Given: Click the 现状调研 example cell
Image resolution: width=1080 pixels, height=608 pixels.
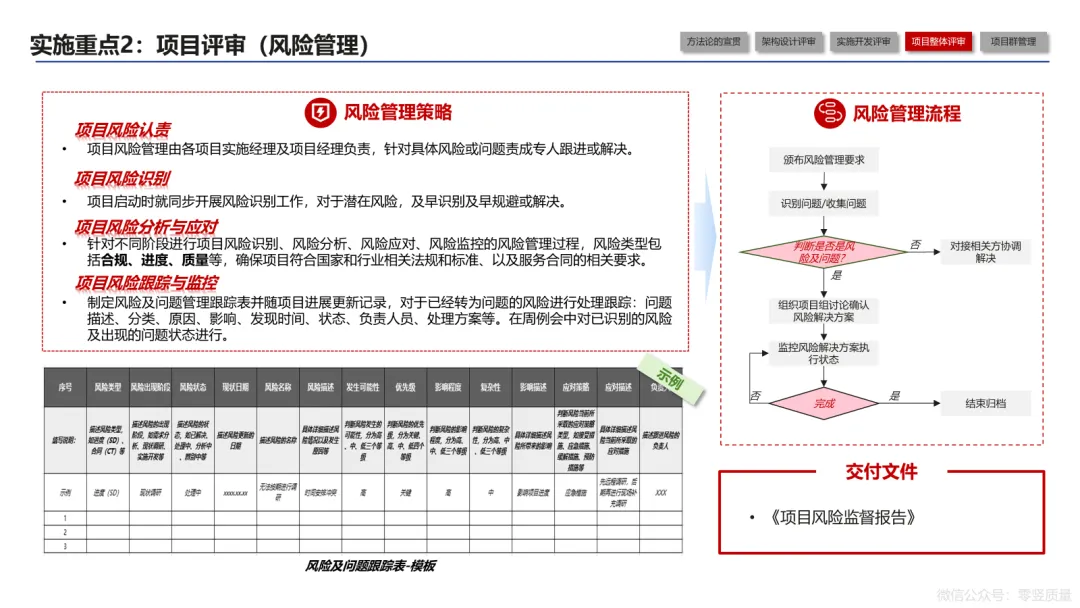Looking at the screenshot, I should point(150,492).
